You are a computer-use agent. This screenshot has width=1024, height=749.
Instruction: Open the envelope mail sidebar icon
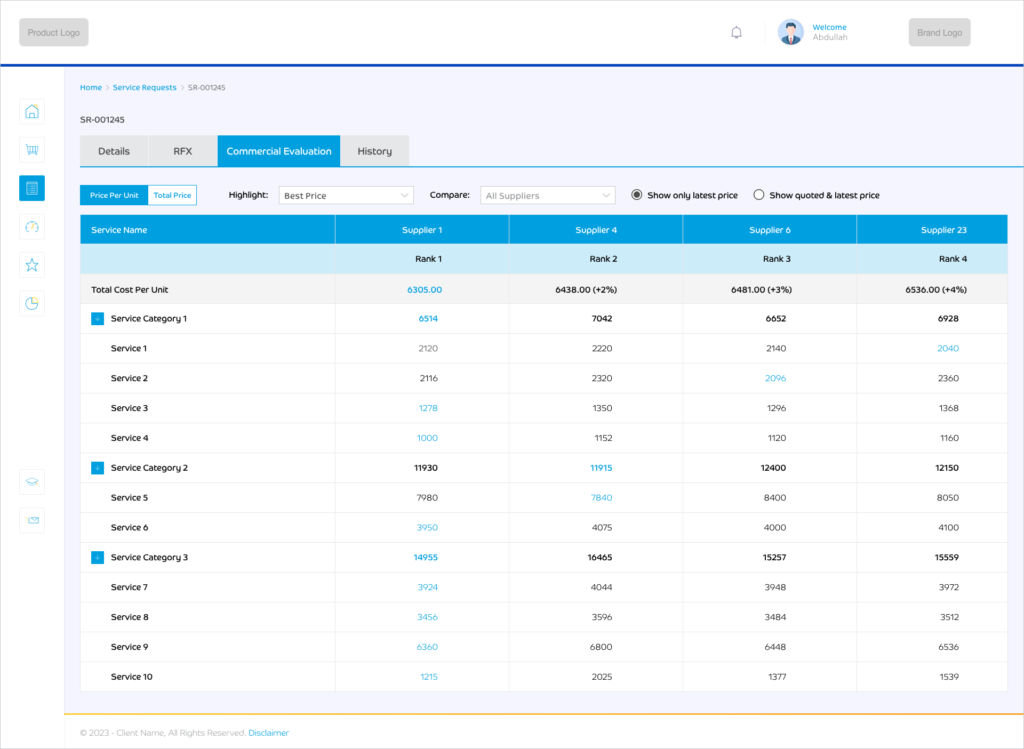[32, 520]
